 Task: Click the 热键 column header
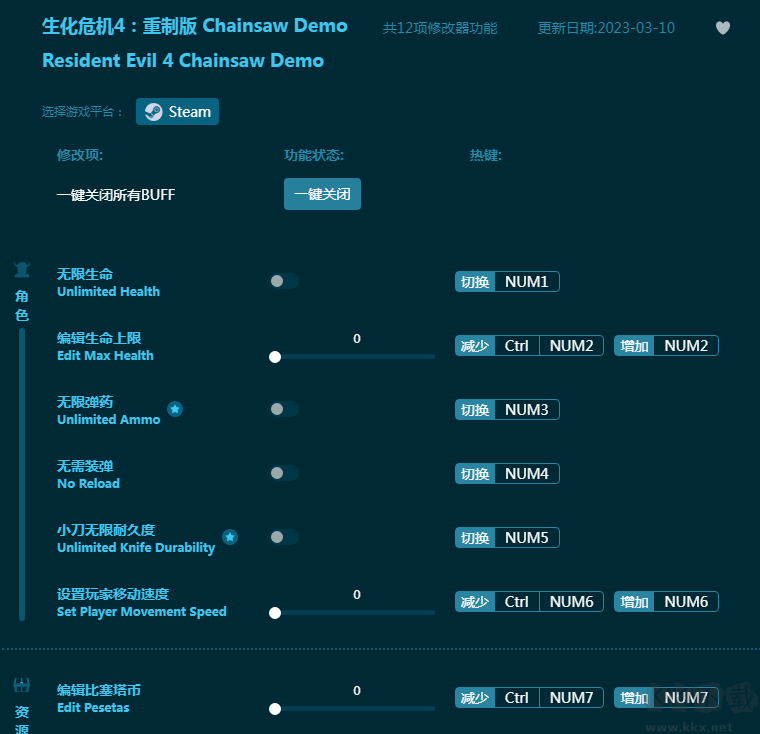coord(486,155)
